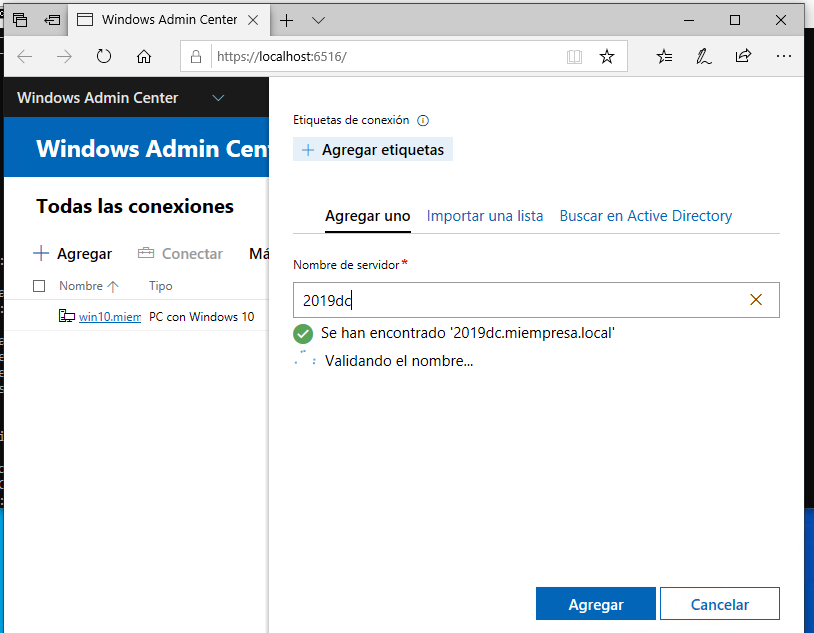Switch to Importar una lista tab

point(485,216)
